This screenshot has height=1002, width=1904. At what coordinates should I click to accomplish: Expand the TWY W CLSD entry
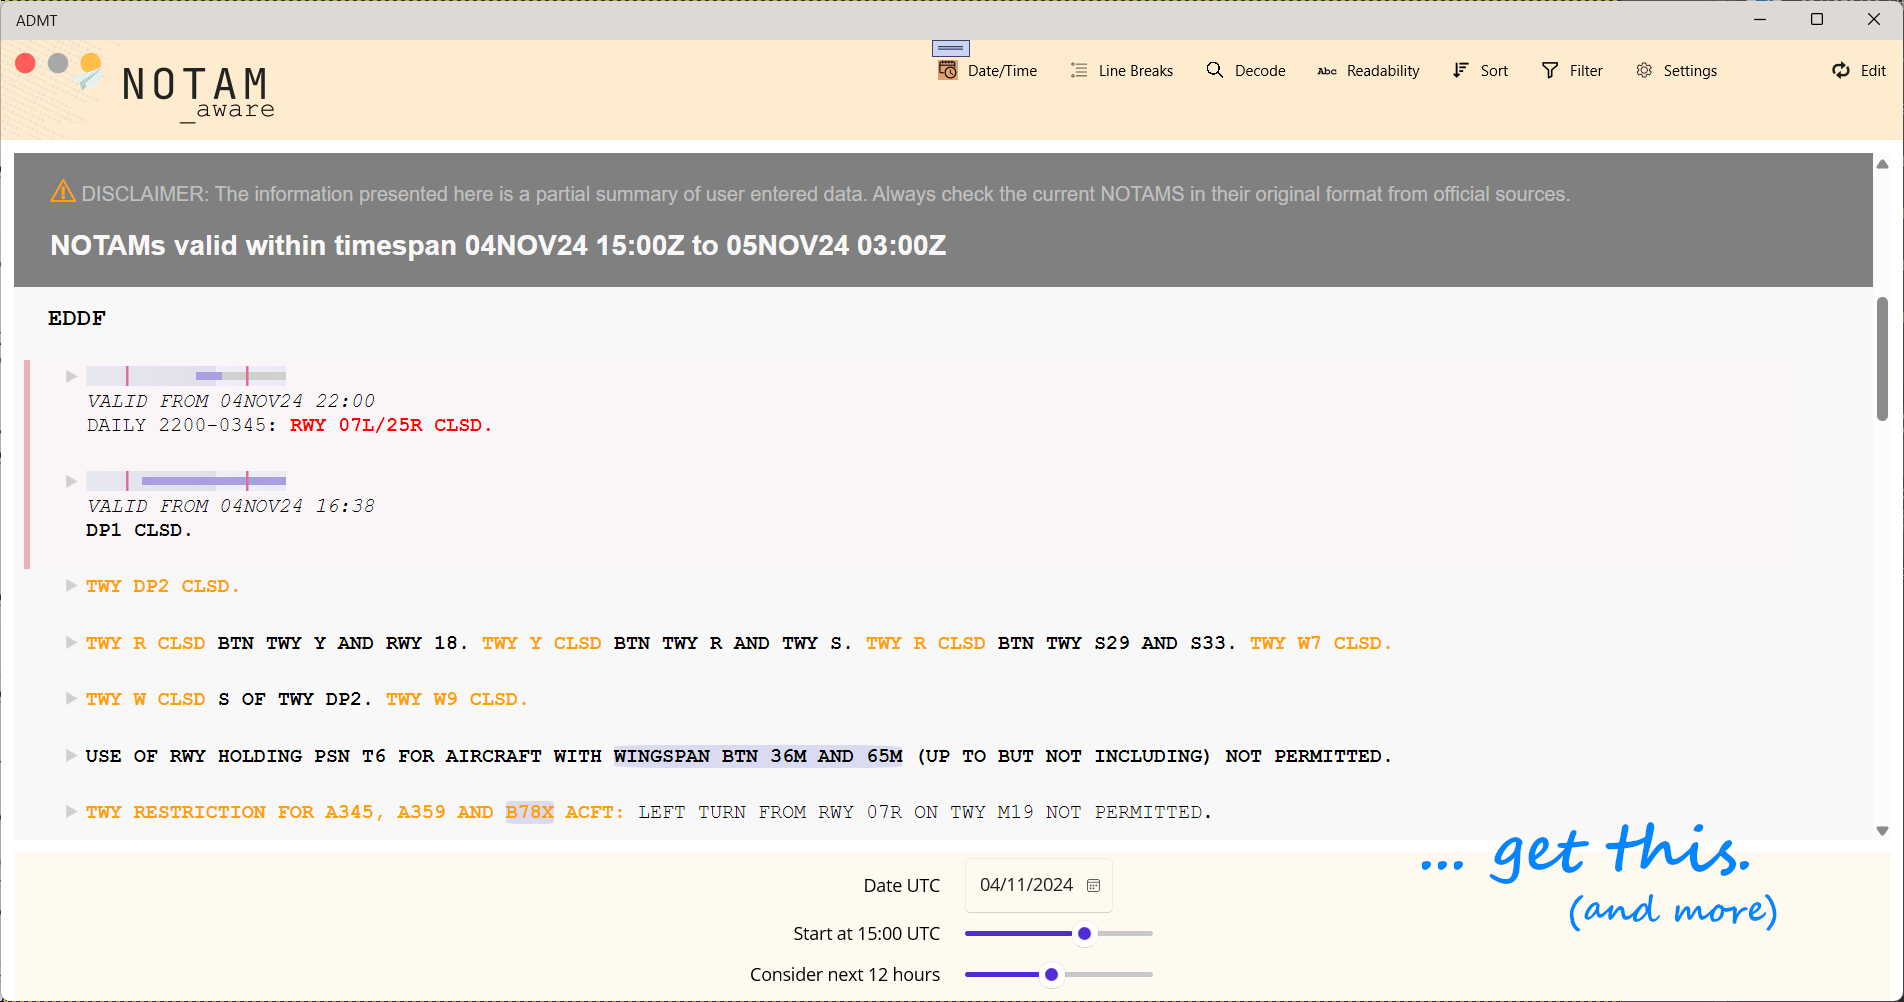tap(71, 698)
